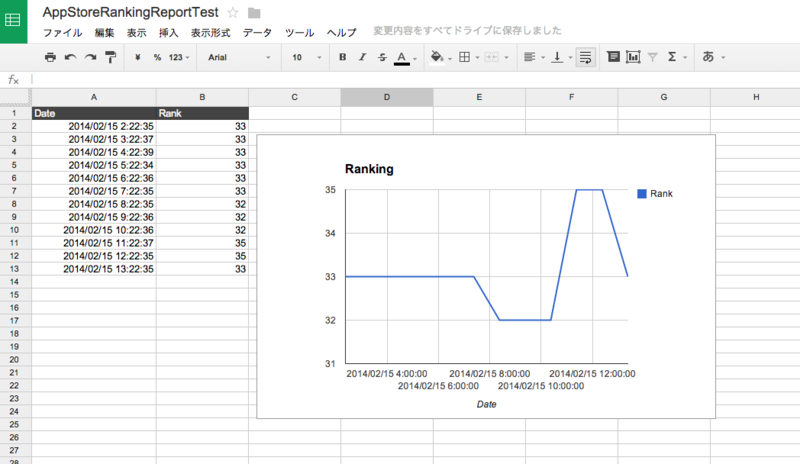Click the print icon
This screenshot has width=800, height=464.
tap(50, 57)
